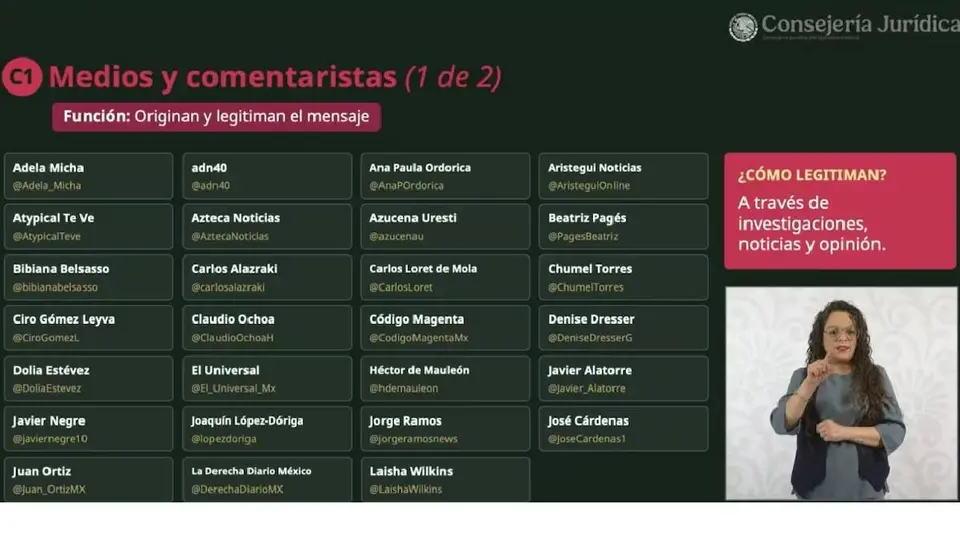Select the Joaquín López-Dóriga card
This screenshot has height=540, width=960.
click(x=267, y=429)
